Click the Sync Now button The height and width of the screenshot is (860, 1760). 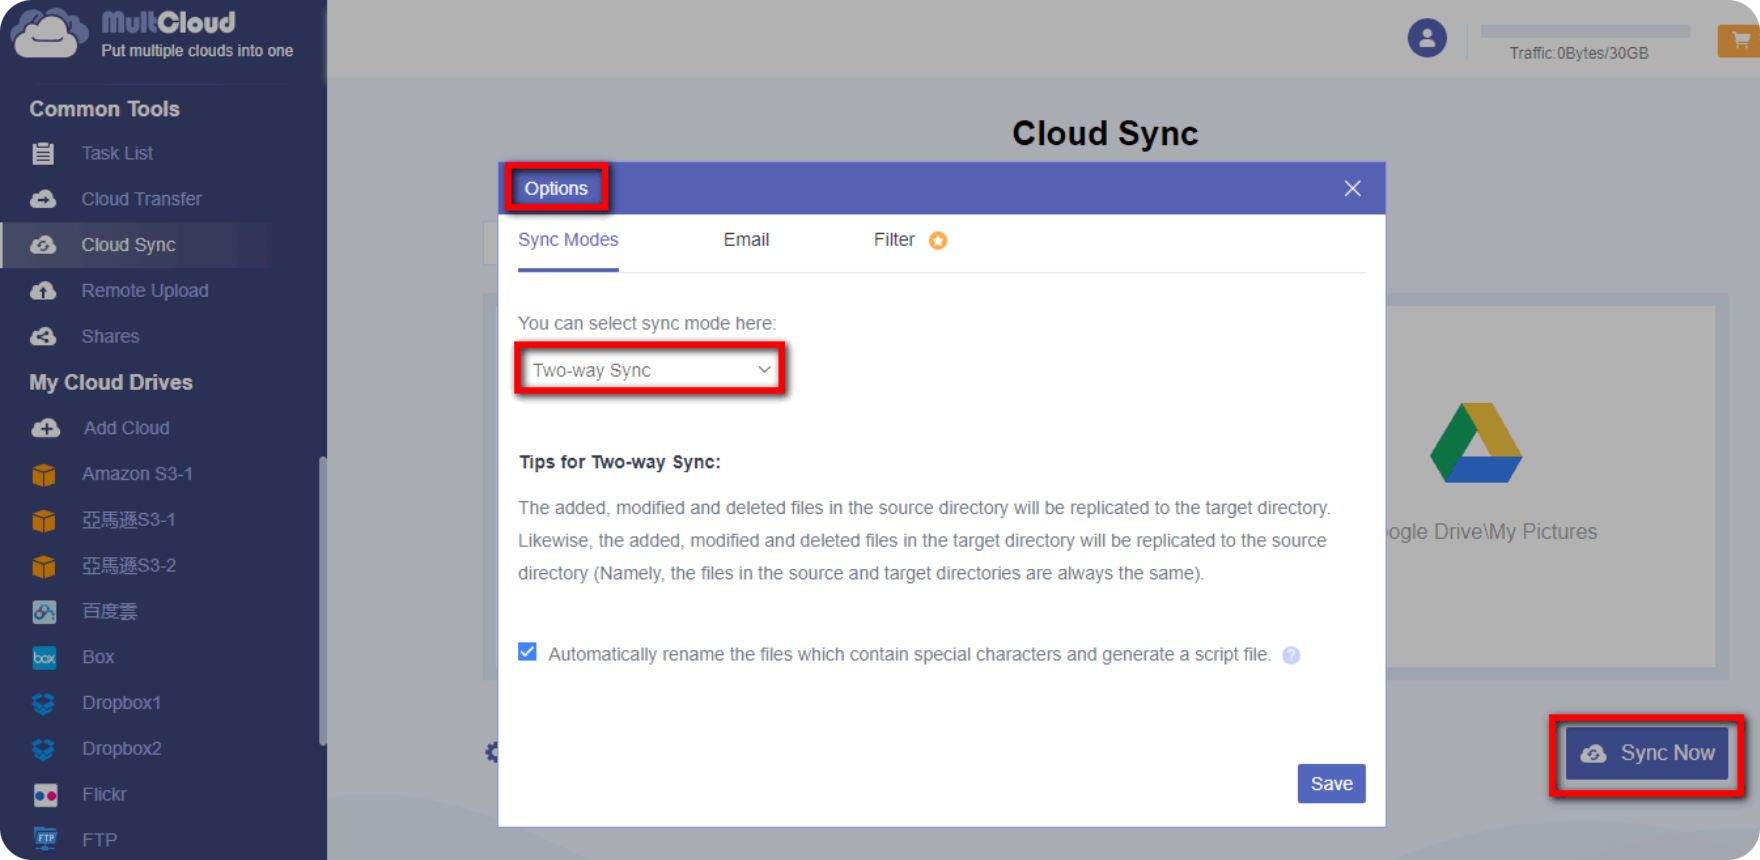tap(1648, 754)
